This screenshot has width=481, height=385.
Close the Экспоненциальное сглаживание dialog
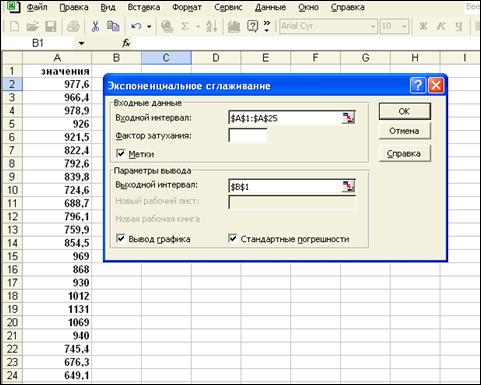(436, 86)
